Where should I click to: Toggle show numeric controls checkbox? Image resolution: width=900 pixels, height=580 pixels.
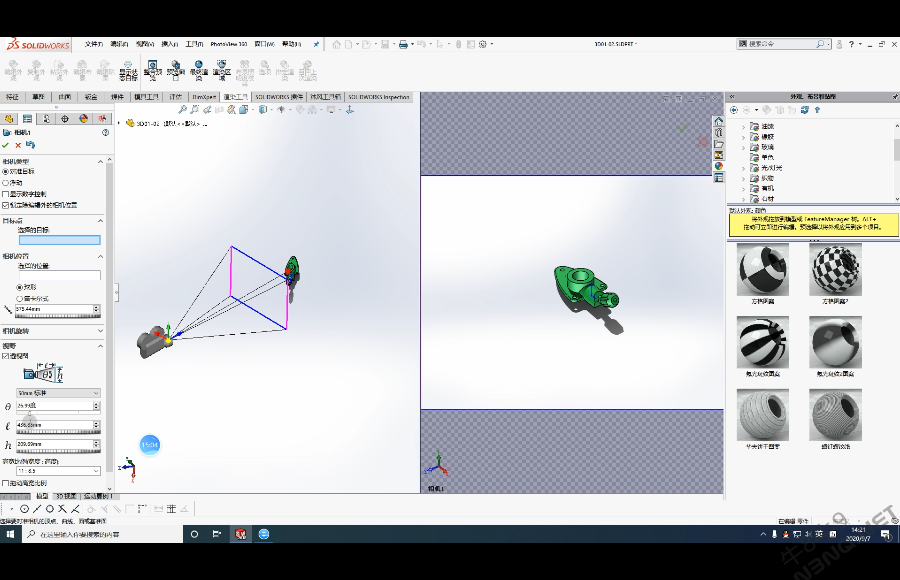(6, 194)
